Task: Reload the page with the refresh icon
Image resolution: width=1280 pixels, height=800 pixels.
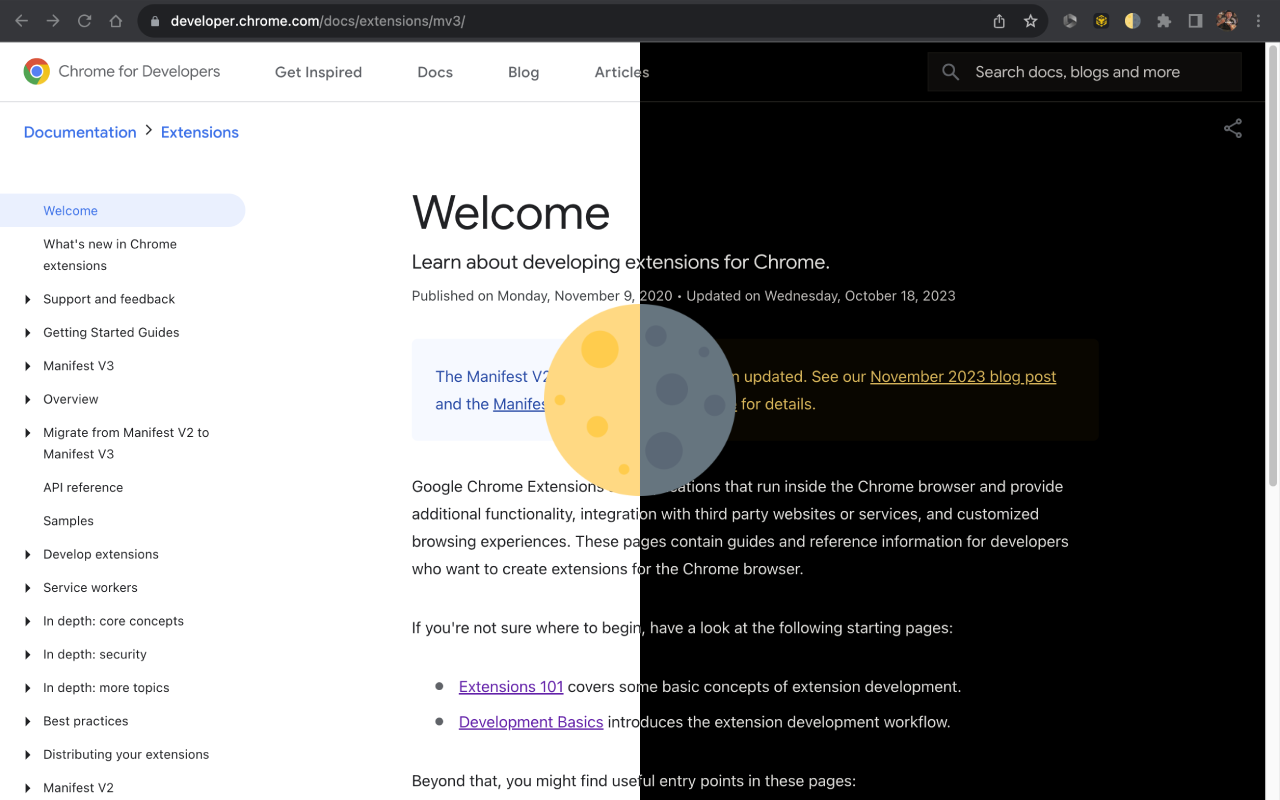Action: tap(84, 20)
